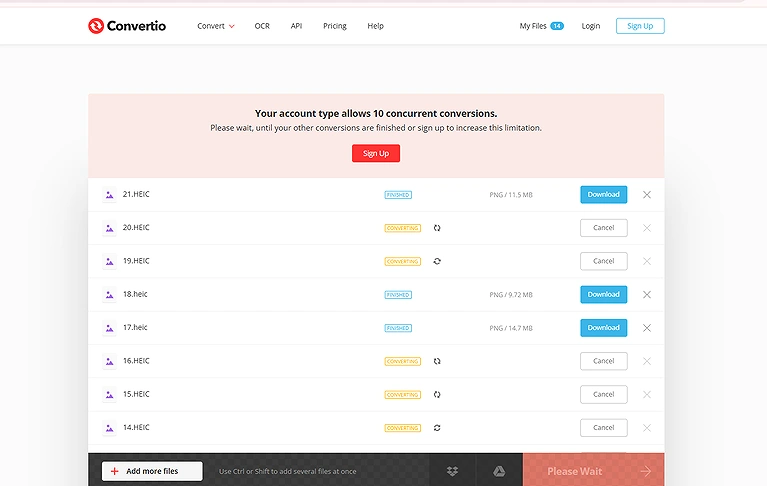Screen dimensions: 767x486
Task: Click the PNG / 11.5 MB size text
Action: tap(511, 195)
